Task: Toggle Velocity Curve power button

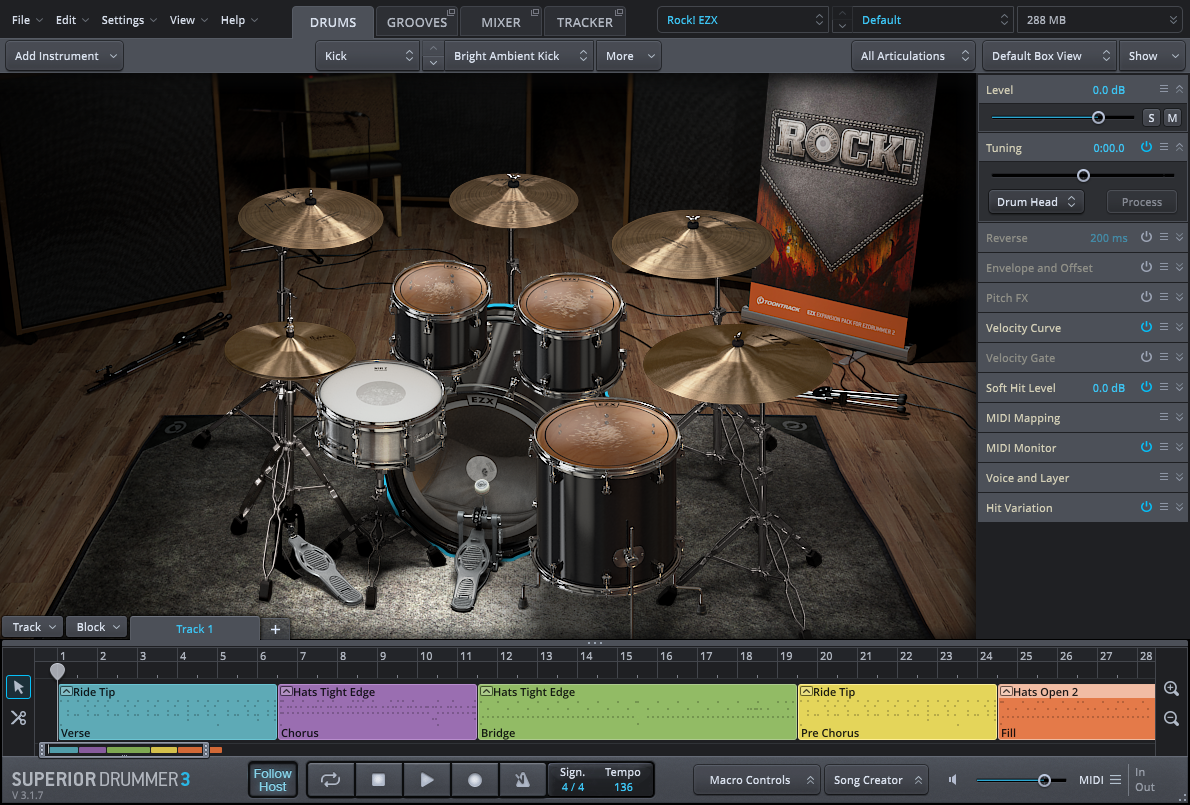Action: (1146, 327)
